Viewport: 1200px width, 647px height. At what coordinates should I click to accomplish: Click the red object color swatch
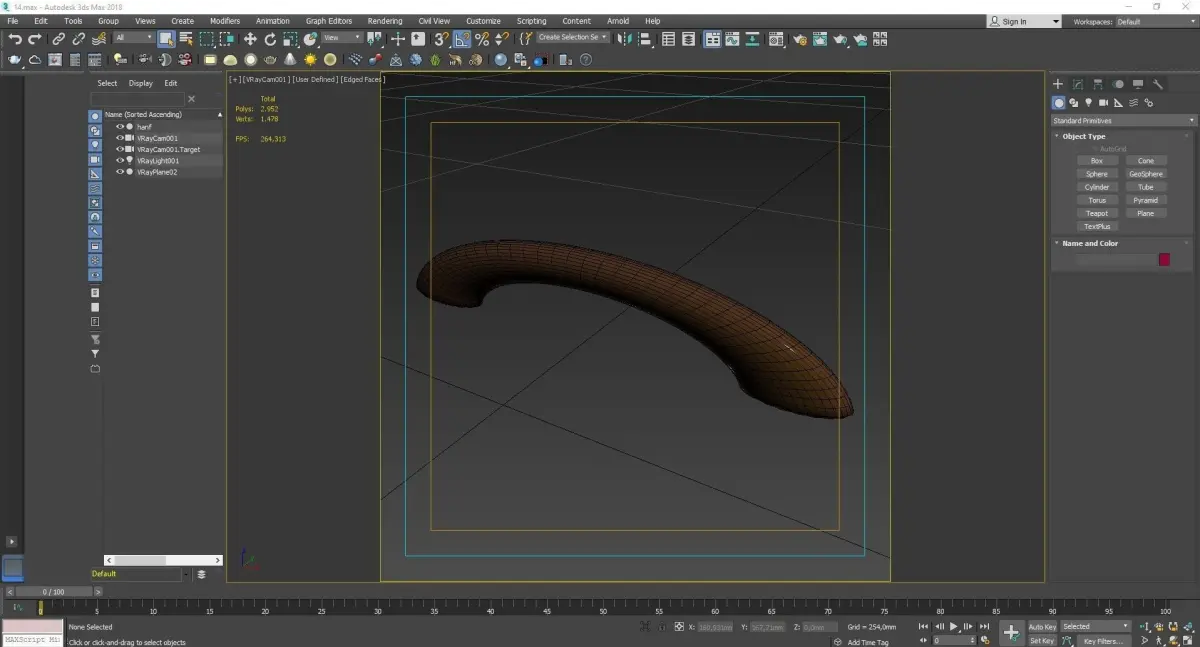point(1164,260)
